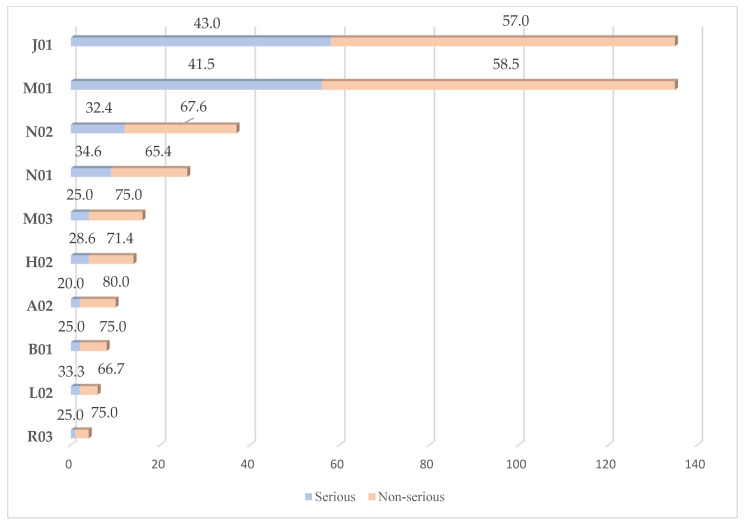The image size is (746, 527).
Task: Select the M01 blue serious bar segment
Action: pyautogui.click(x=196, y=85)
